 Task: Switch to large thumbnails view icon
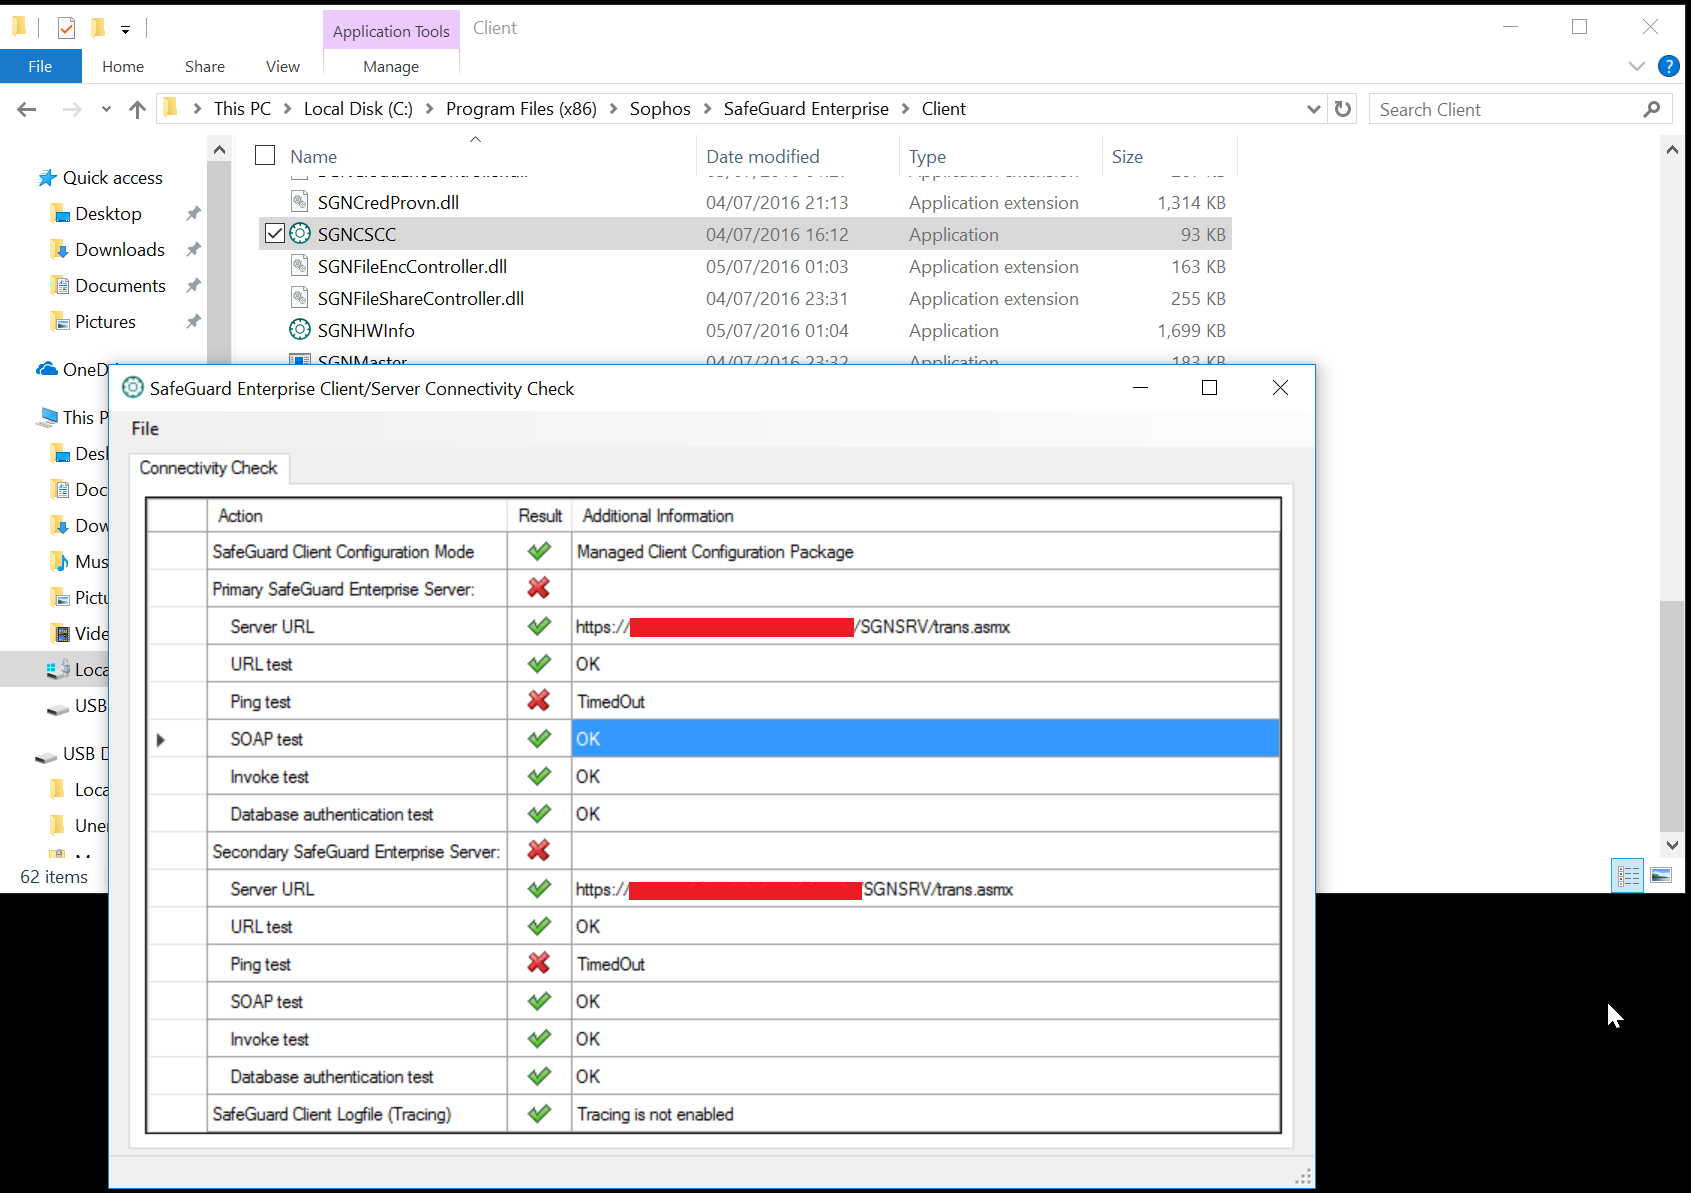1661,876
